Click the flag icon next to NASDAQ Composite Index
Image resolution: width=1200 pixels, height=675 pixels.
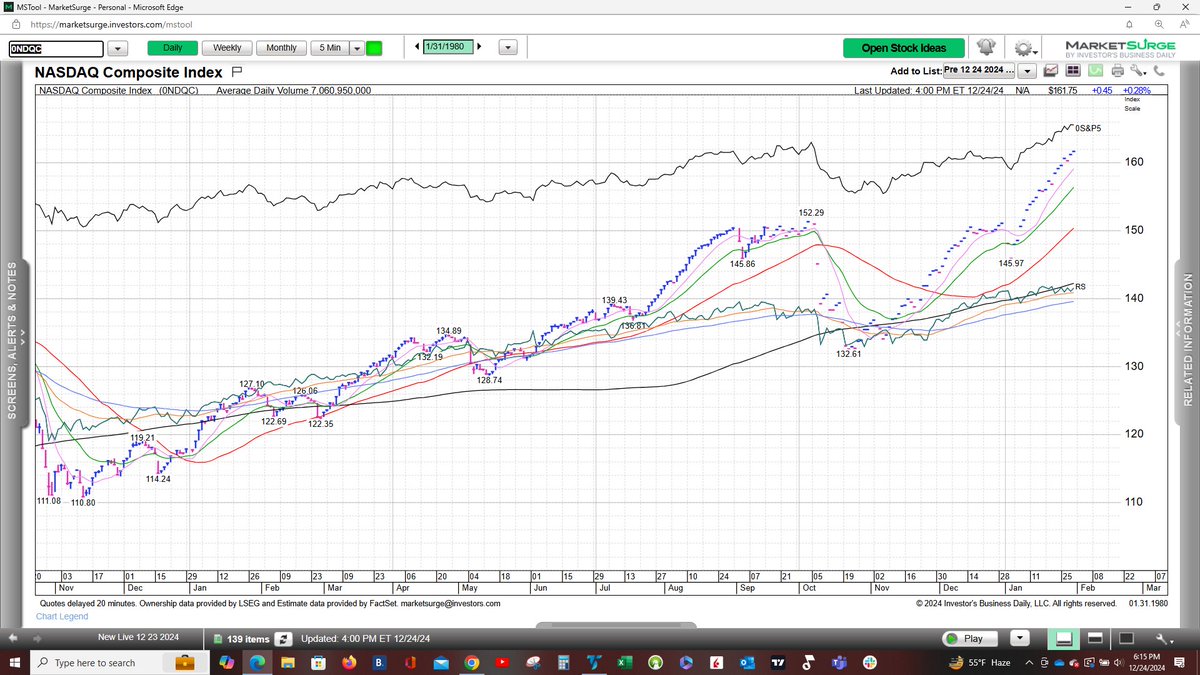click(237, 72)
